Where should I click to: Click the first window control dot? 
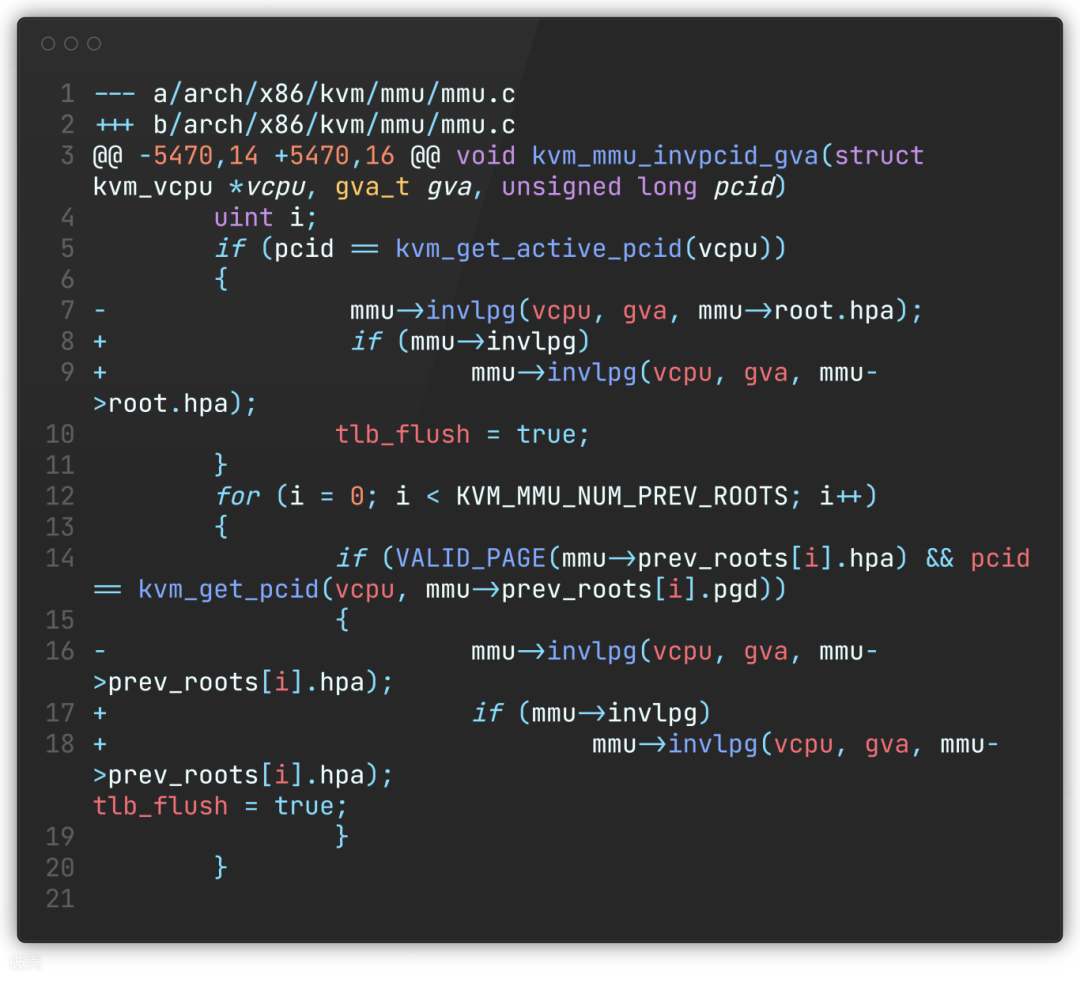48,44
